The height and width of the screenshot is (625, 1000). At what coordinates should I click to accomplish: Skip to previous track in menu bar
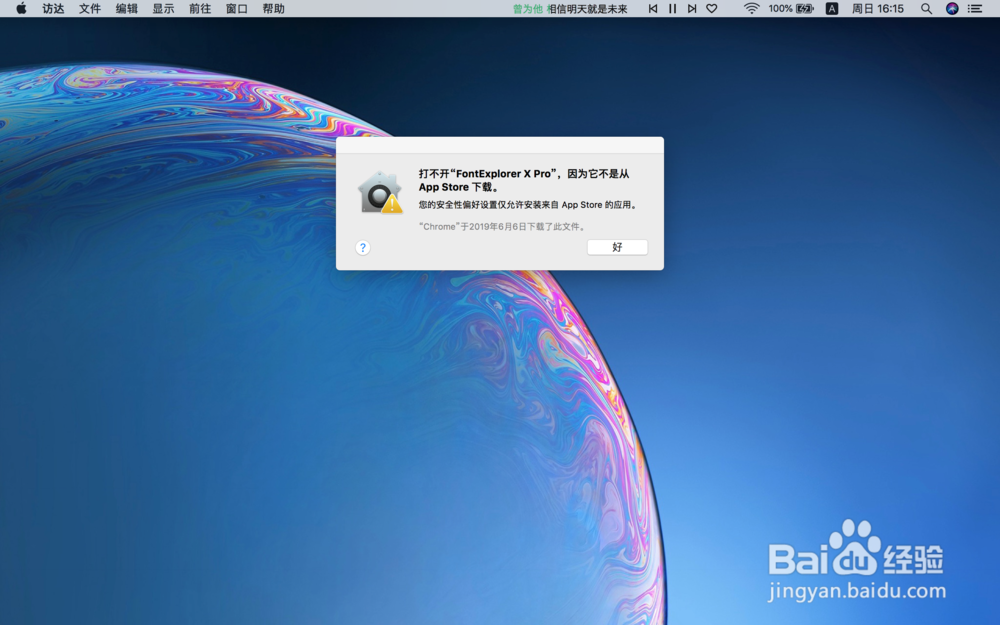[652, 8]
